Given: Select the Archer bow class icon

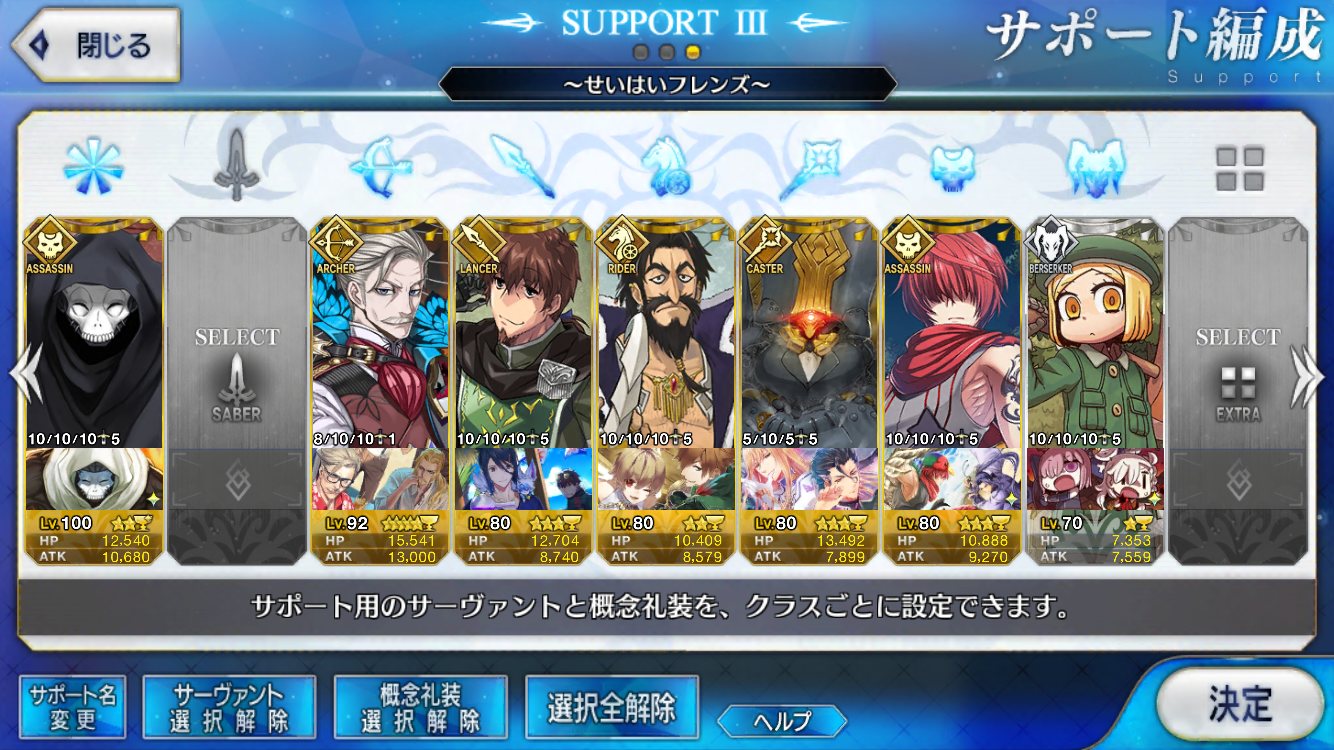Looking at the screenshot, I should 380,166.
